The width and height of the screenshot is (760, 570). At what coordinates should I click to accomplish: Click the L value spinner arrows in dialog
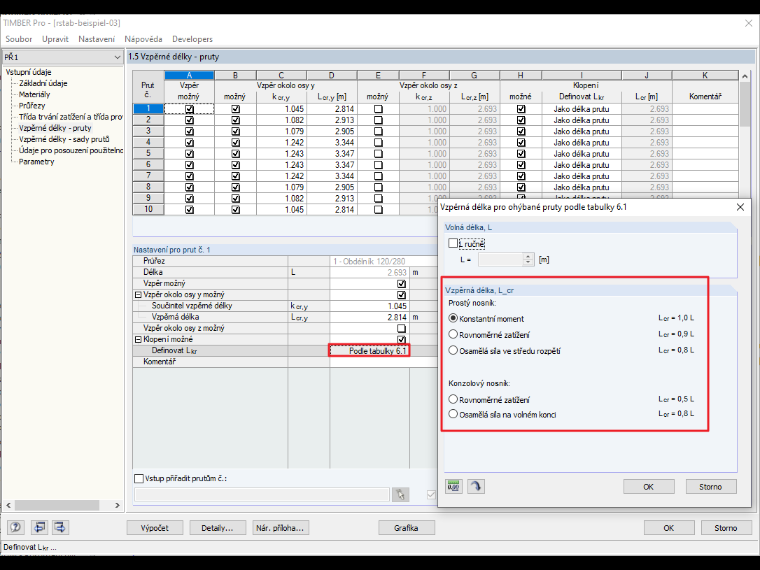pos(528,260)
